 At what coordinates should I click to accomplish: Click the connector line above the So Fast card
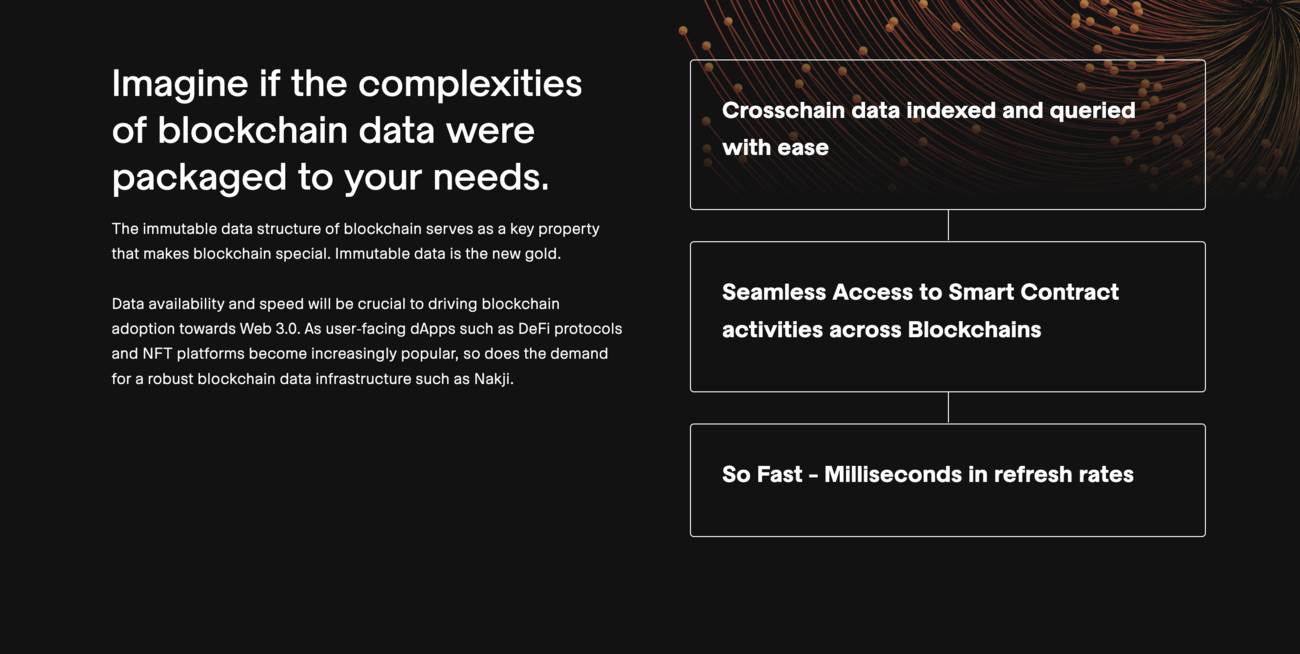click(948, 408)
